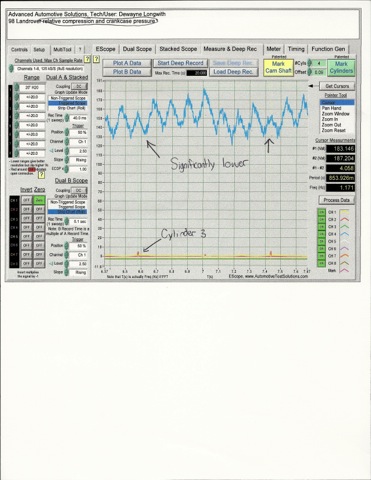Click the Plot A Data button
The image size is (371, 480).
pos(127,63)
